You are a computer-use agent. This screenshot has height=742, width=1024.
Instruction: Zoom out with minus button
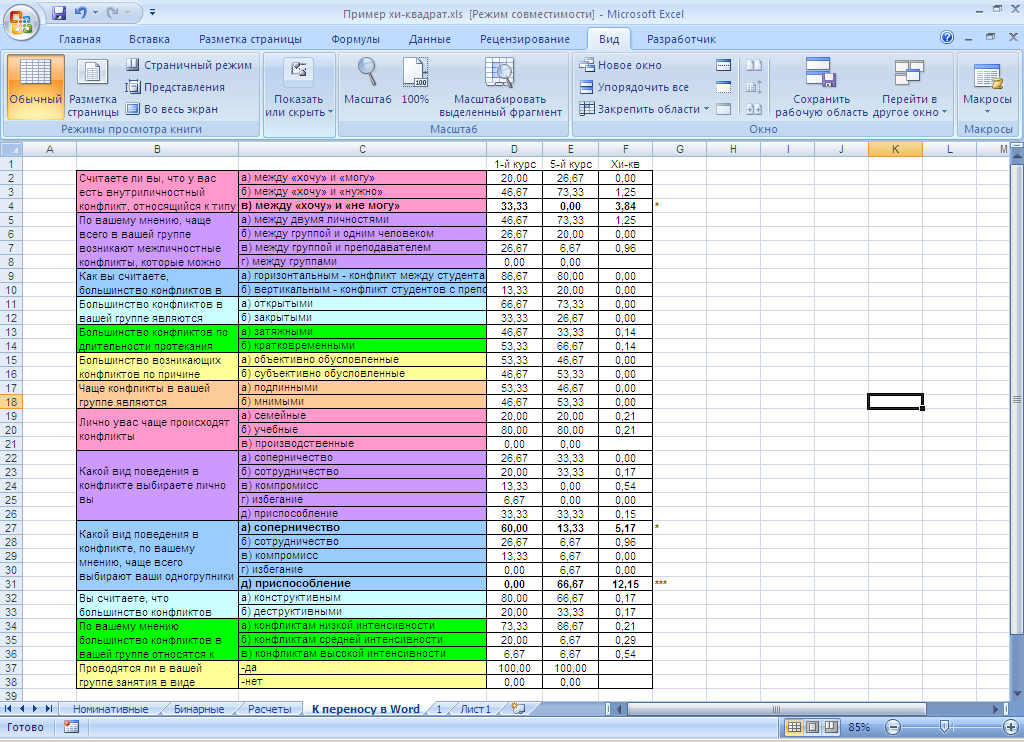[893, 727]
